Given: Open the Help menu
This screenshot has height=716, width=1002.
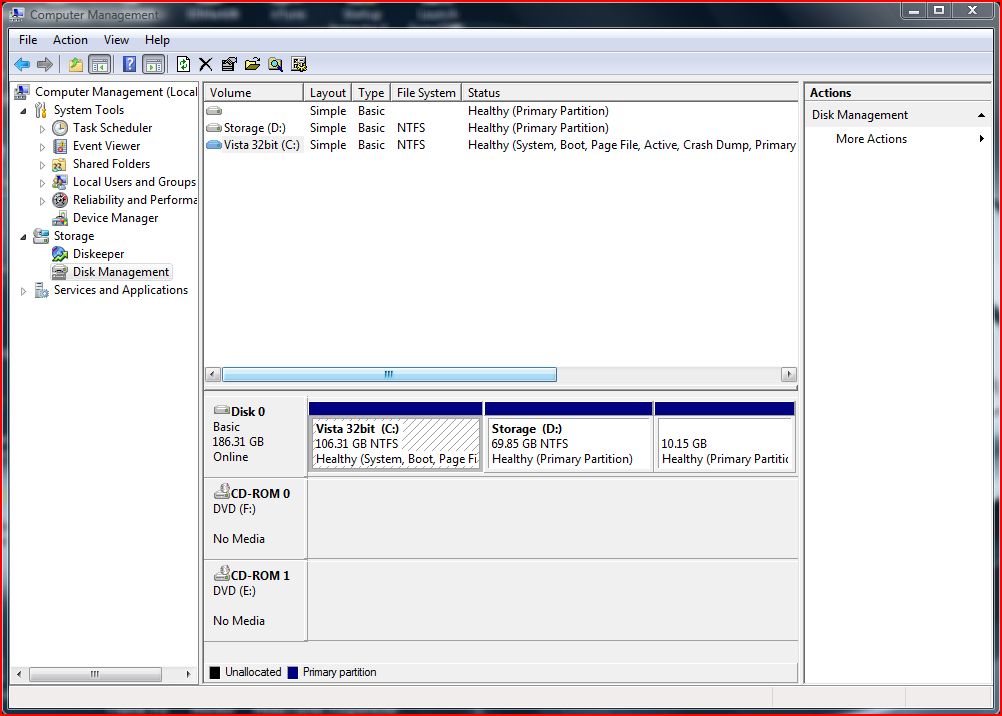Looking at the screenshot, I should point(157,40).
